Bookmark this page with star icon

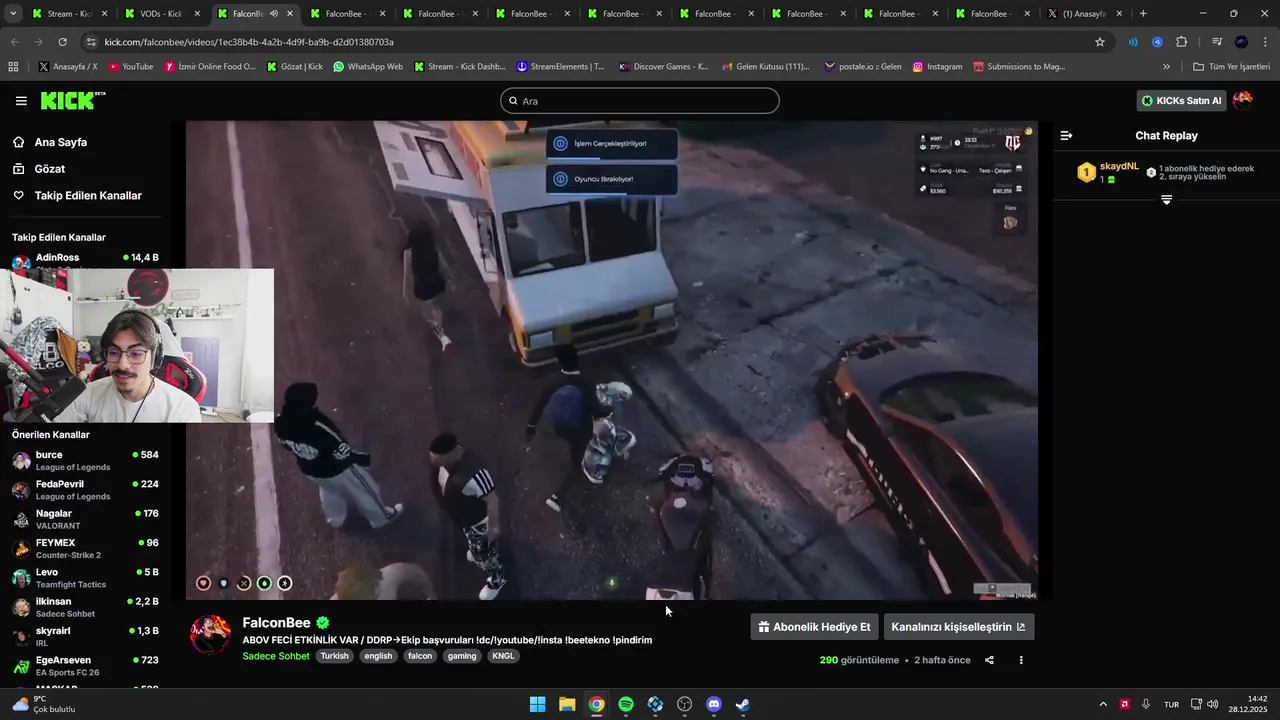(1100, 42)
